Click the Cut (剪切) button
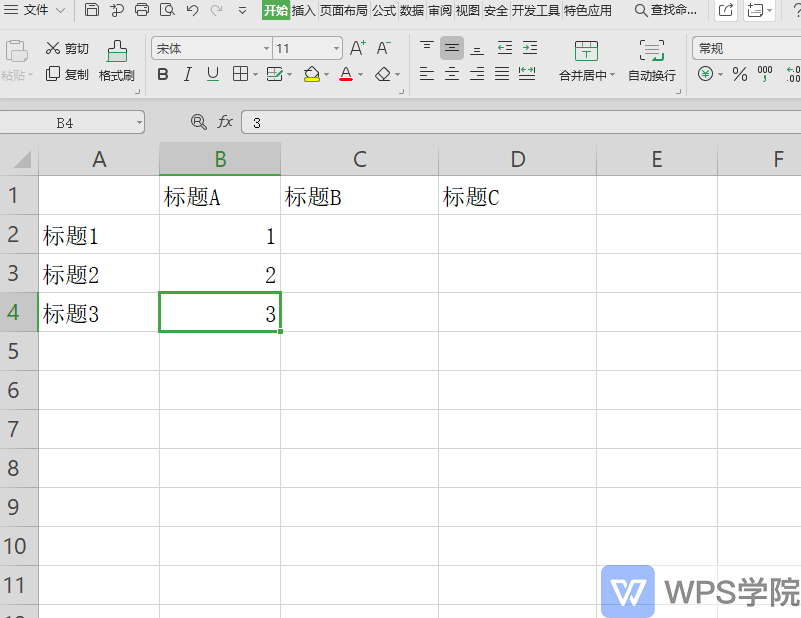 (67, 49)
